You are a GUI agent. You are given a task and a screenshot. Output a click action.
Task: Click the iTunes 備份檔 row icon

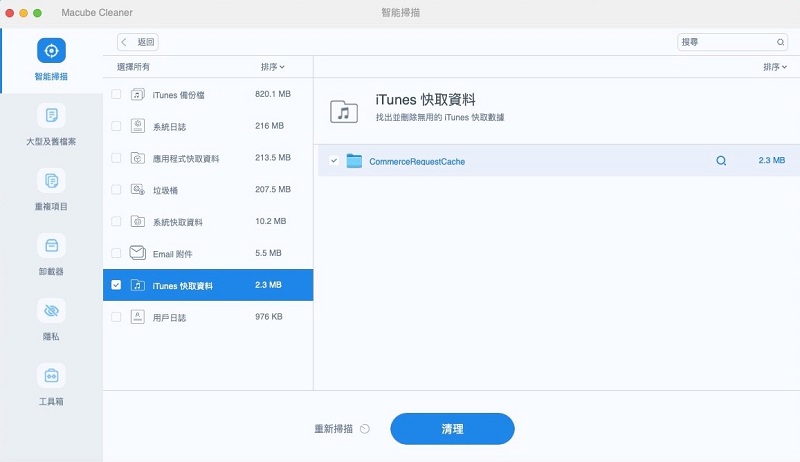137,94
